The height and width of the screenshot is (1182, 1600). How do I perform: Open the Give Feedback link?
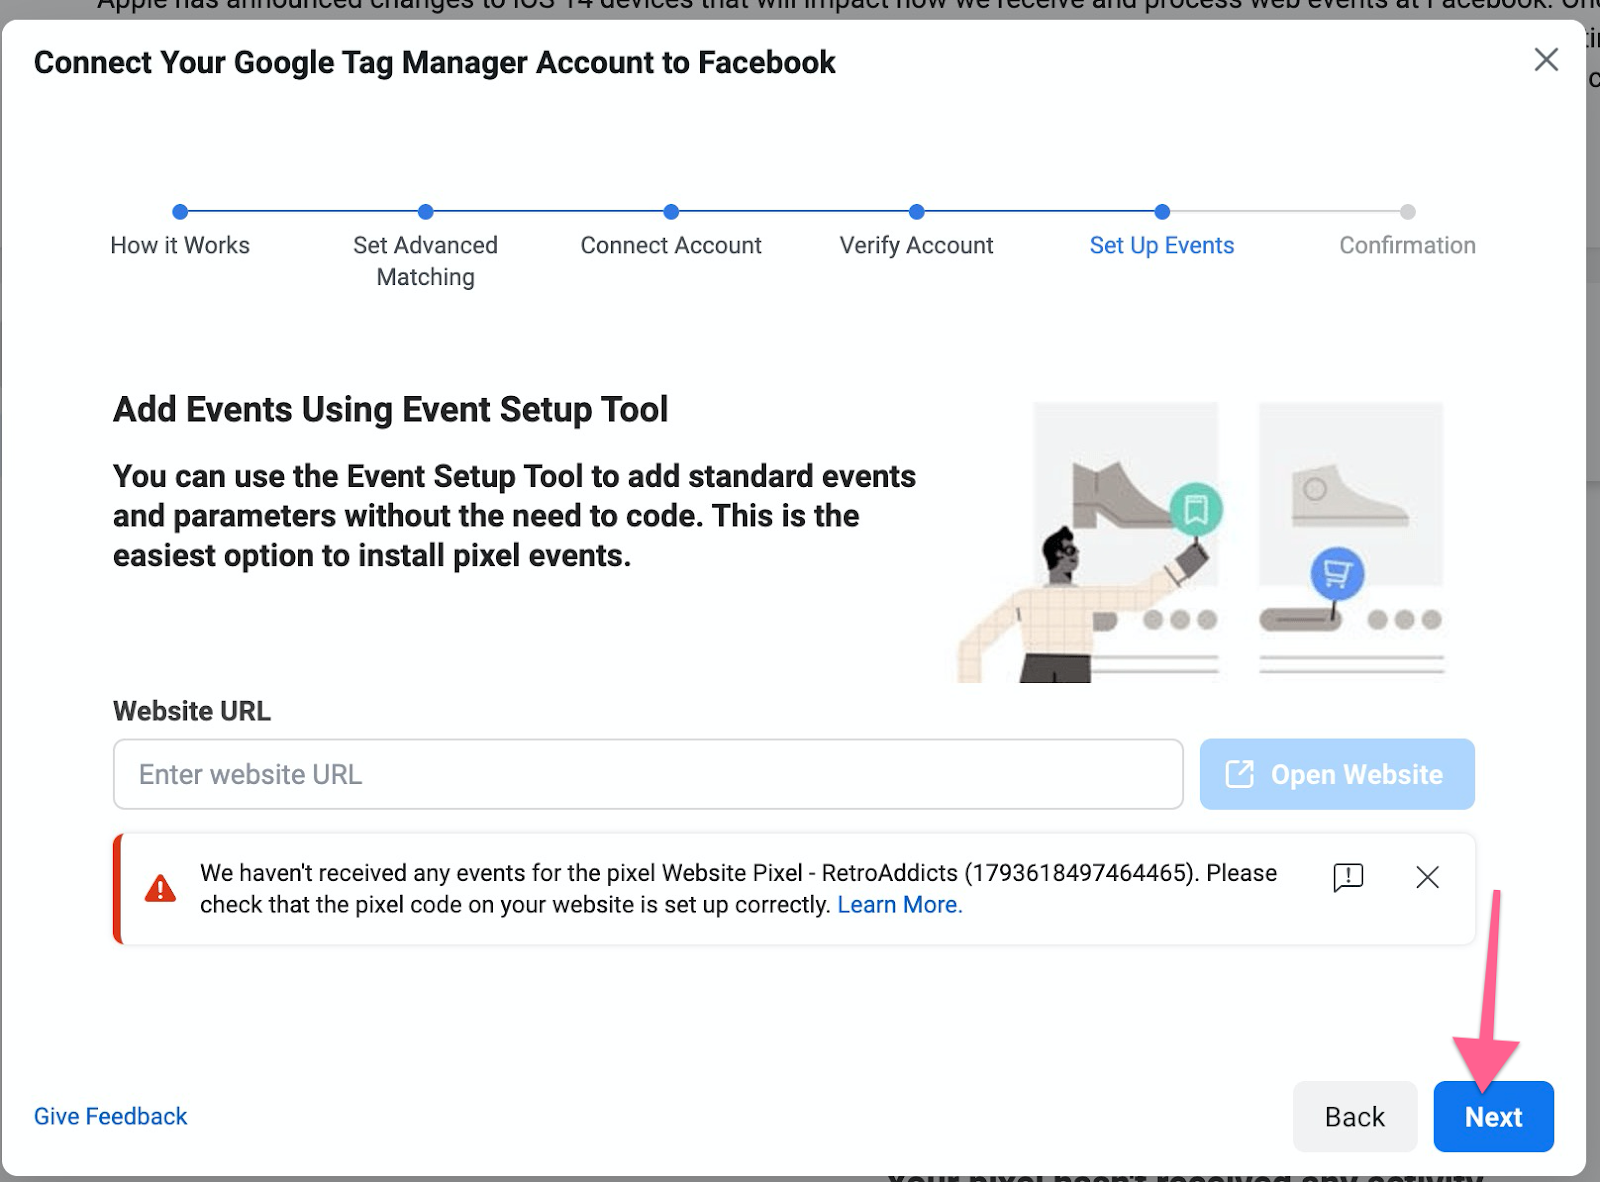tap(110, 1116)
